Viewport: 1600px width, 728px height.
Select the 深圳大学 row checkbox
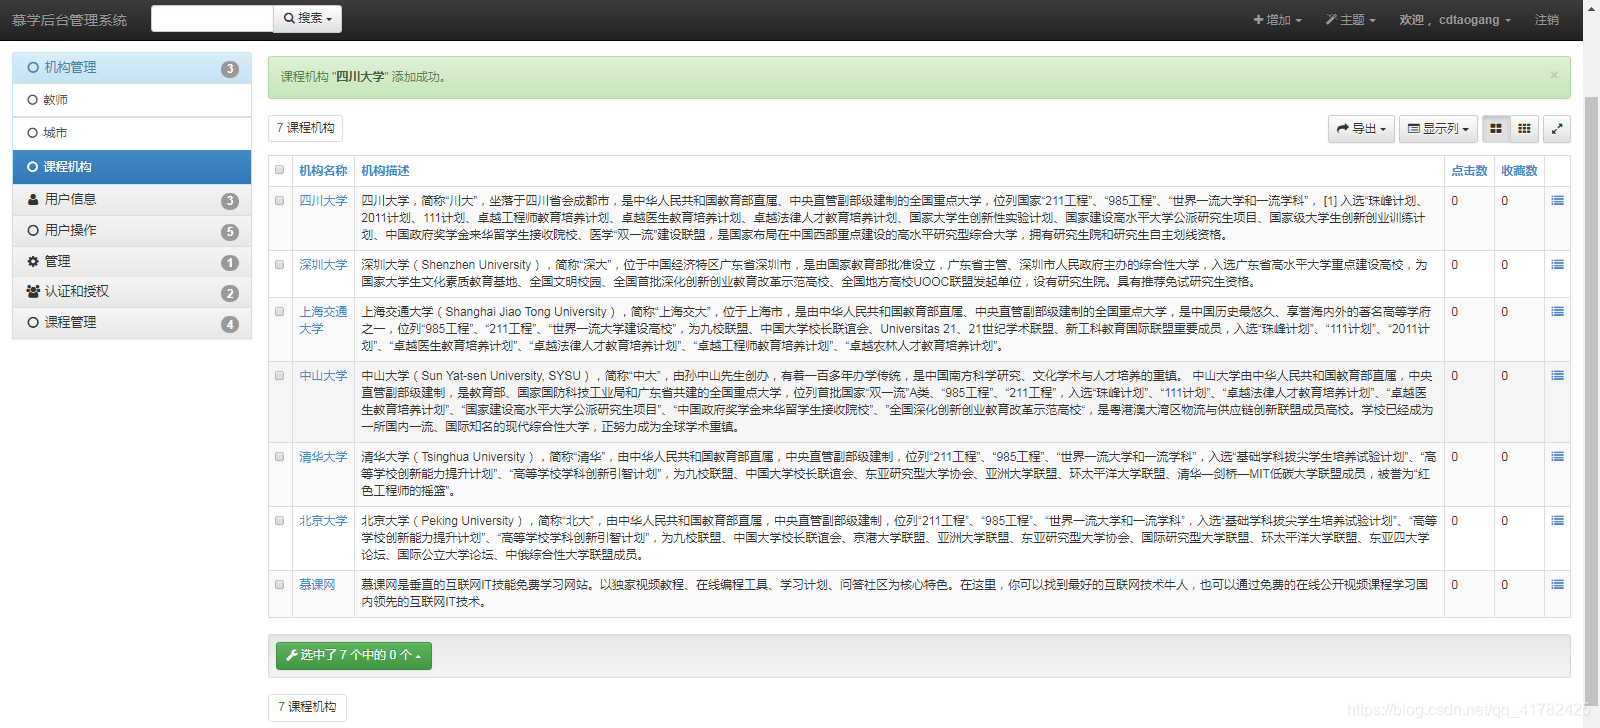[x=280, y=264]
